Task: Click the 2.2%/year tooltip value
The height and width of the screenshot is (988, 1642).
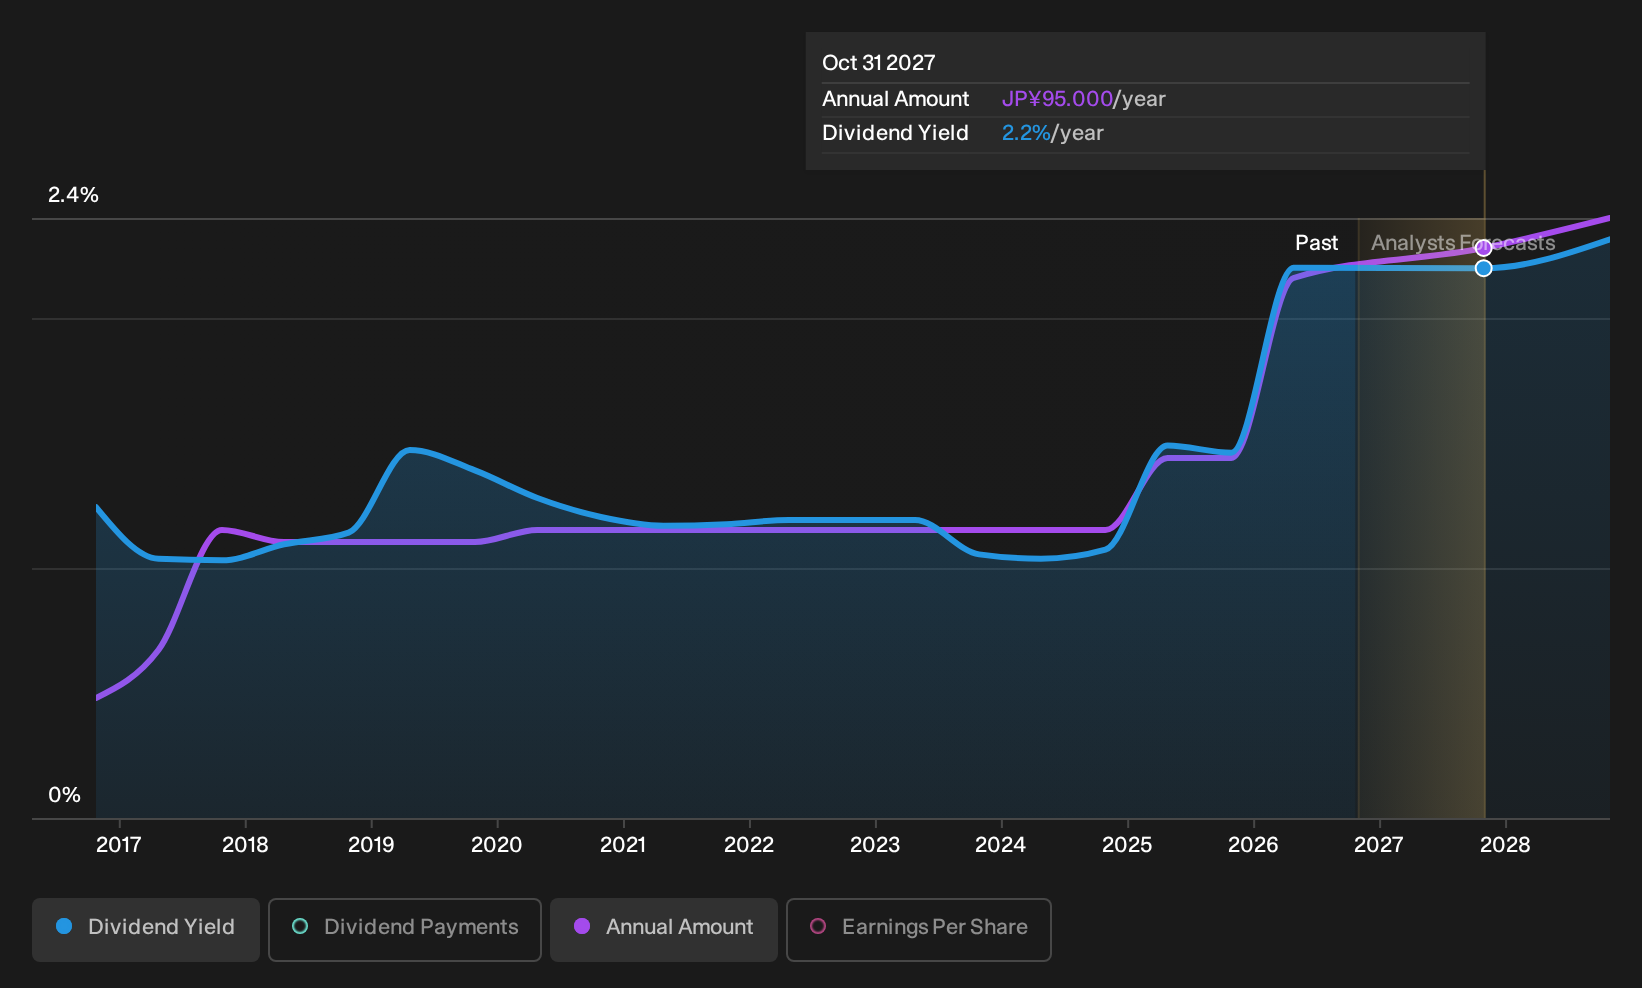Action: pyautogui.click(x=1052, y=133)
